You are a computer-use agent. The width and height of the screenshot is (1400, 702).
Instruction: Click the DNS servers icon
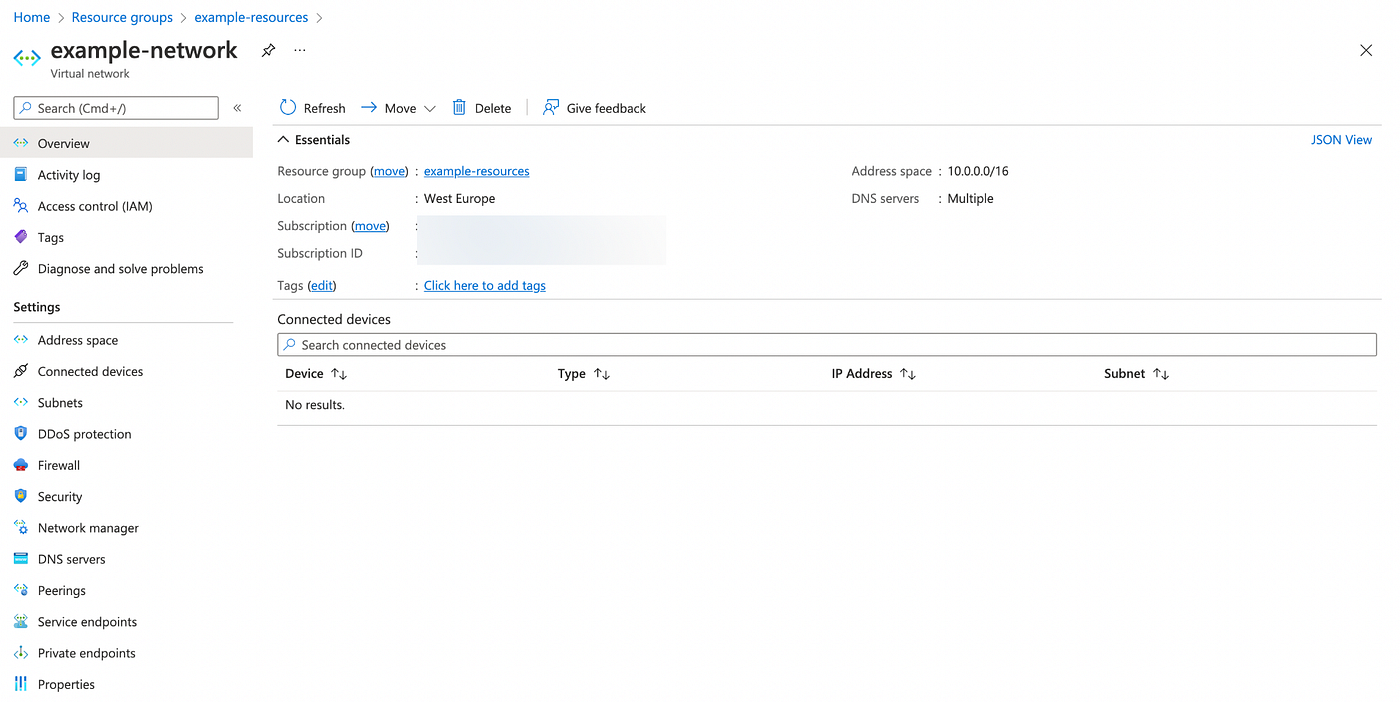(x=21, y=559)
